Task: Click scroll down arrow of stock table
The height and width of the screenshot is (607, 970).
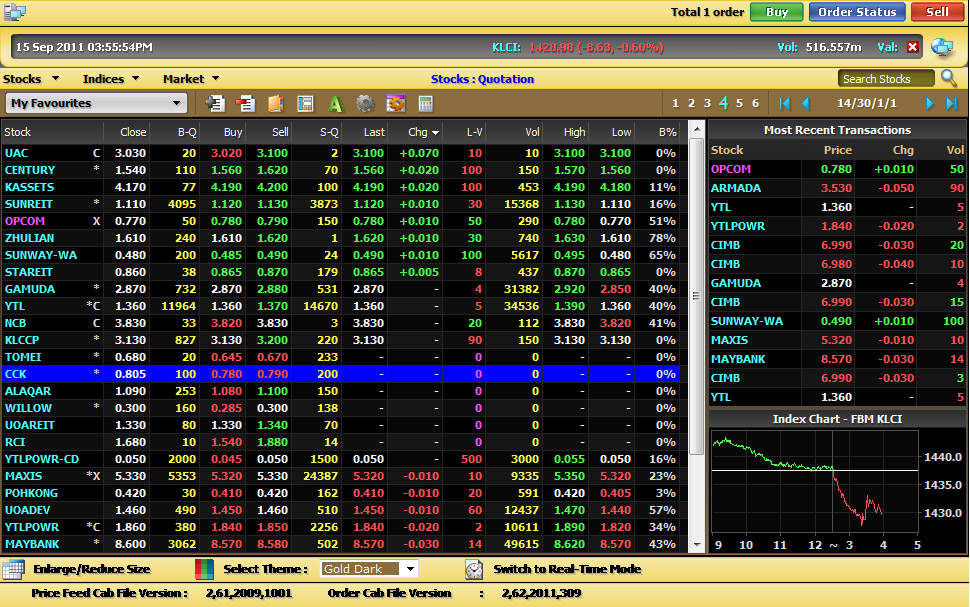Action: 697,545
